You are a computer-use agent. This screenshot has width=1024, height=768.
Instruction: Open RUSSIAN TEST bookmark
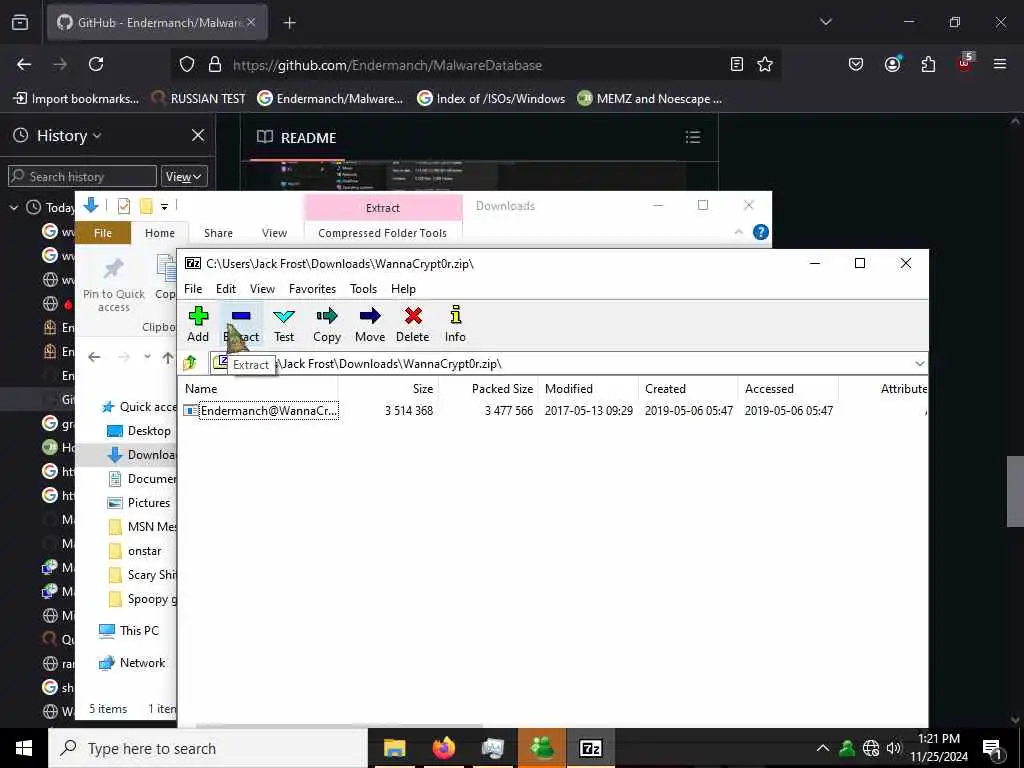tap(199, 99)
